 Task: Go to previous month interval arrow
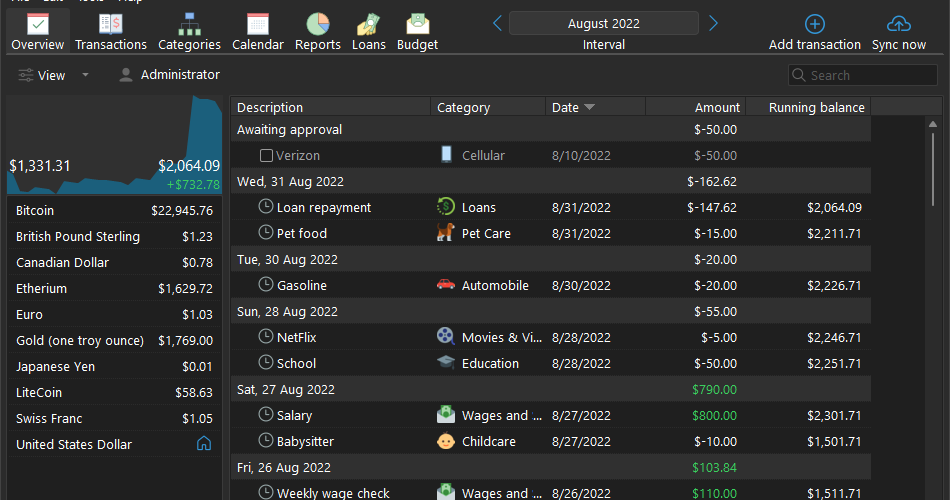pos(497,24)
